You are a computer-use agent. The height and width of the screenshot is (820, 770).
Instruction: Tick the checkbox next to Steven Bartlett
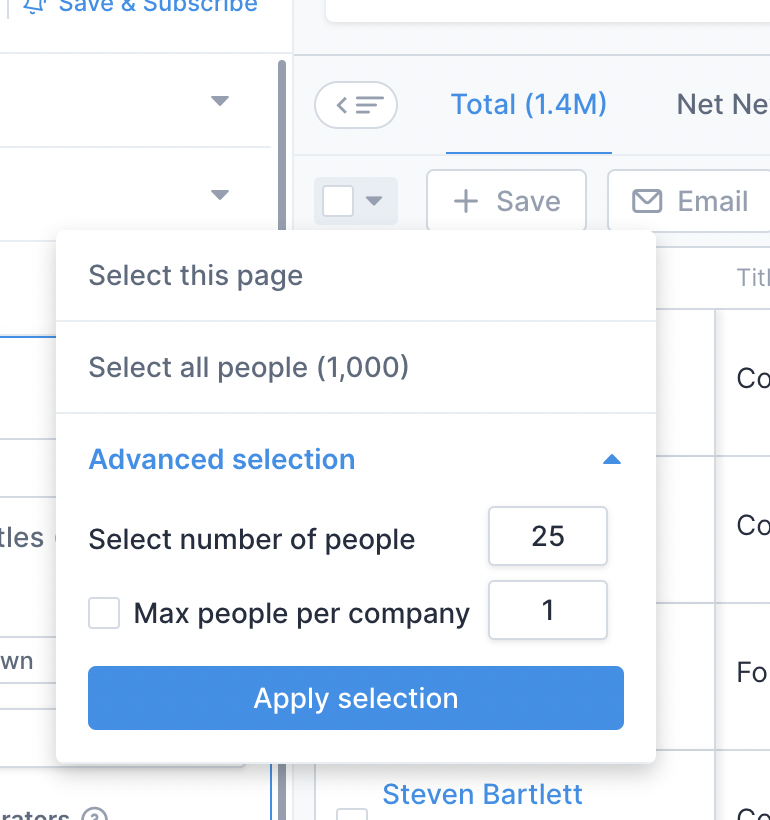point(352,815)
